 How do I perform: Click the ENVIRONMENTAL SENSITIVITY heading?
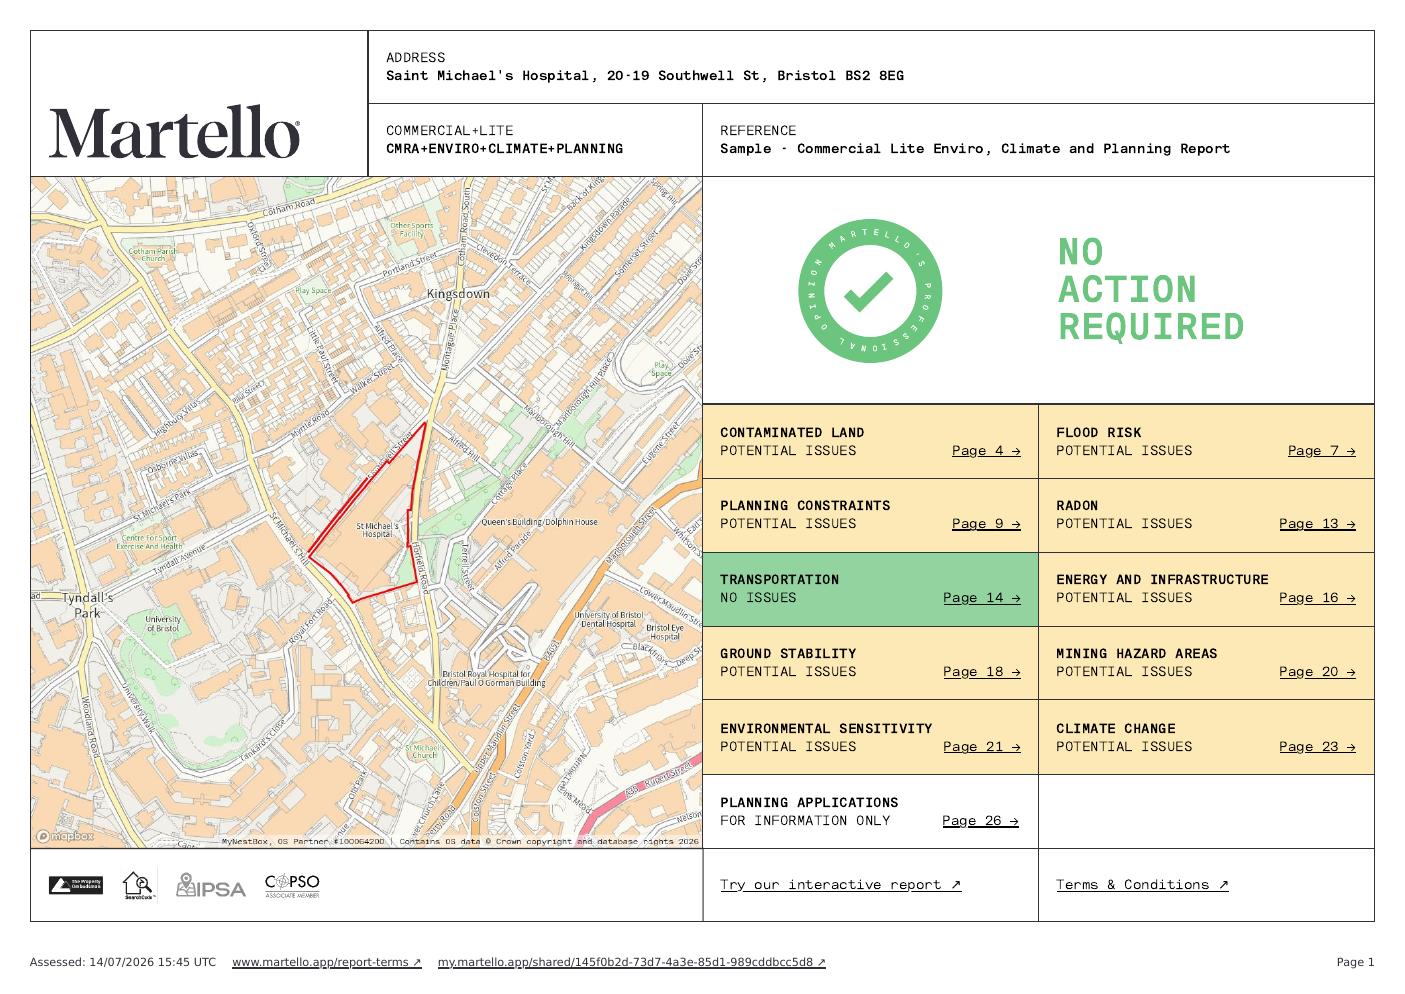click(826, 729)
